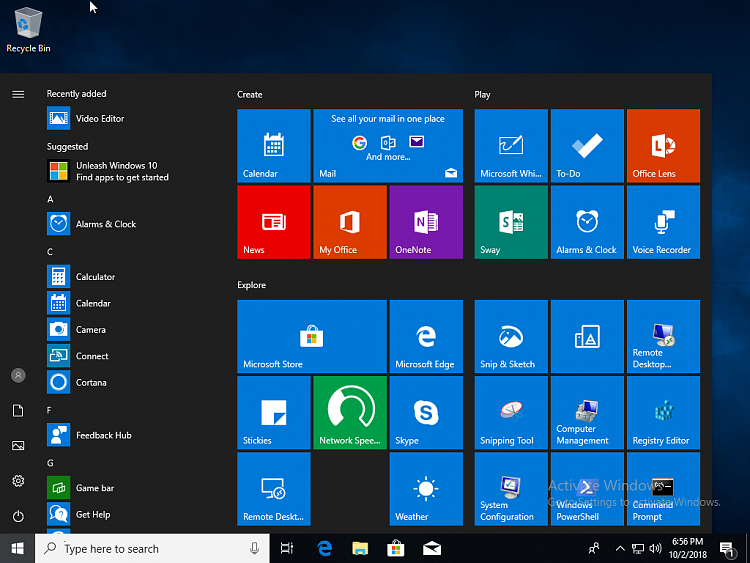Screen dimensions: 750x563
Task: Open the Recycle Bin desktop icon
Action: 28,29
